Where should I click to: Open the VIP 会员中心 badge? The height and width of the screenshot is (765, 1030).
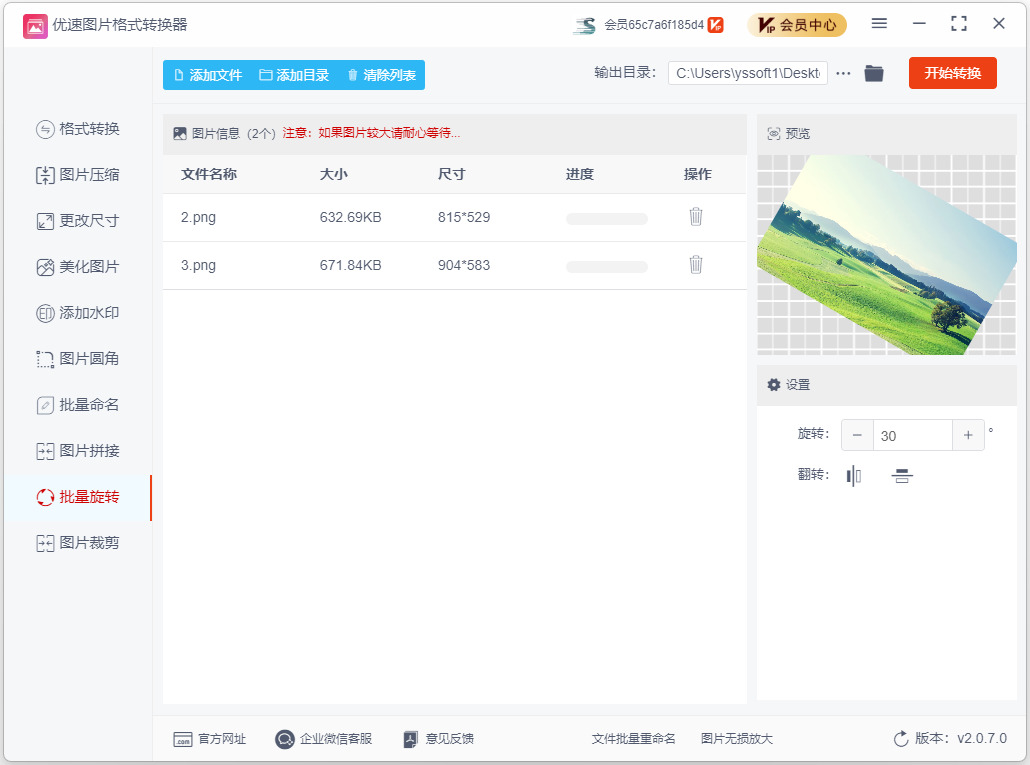coord(797,25)
